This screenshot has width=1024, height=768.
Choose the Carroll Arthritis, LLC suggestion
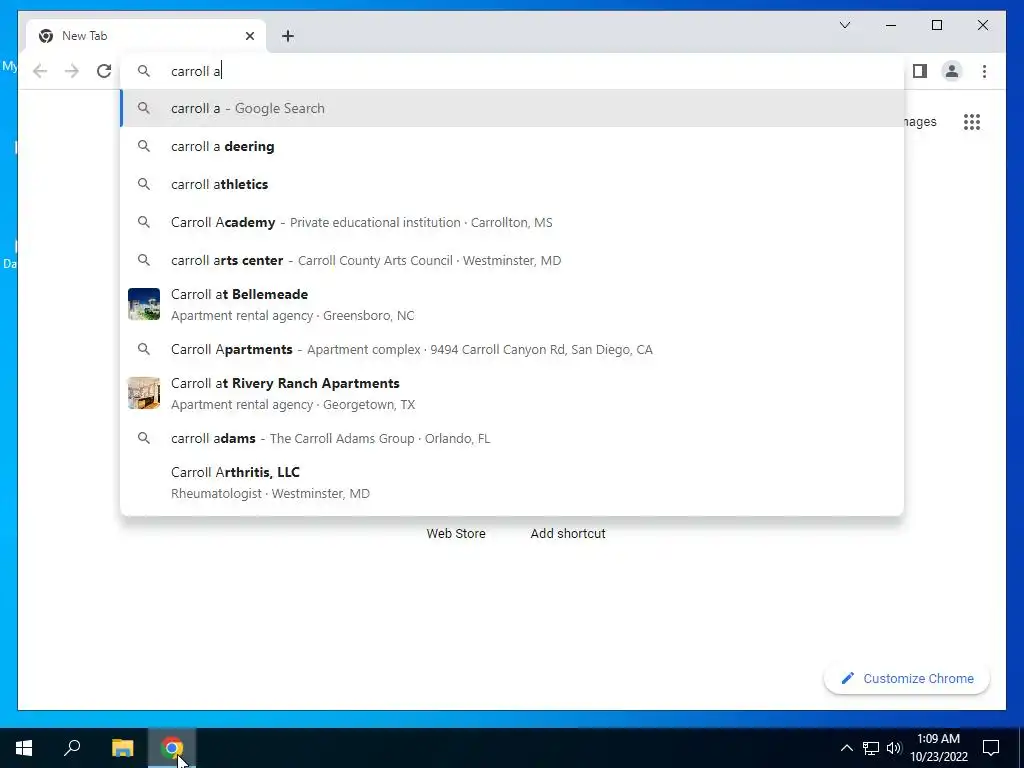[x=513, y=483]
